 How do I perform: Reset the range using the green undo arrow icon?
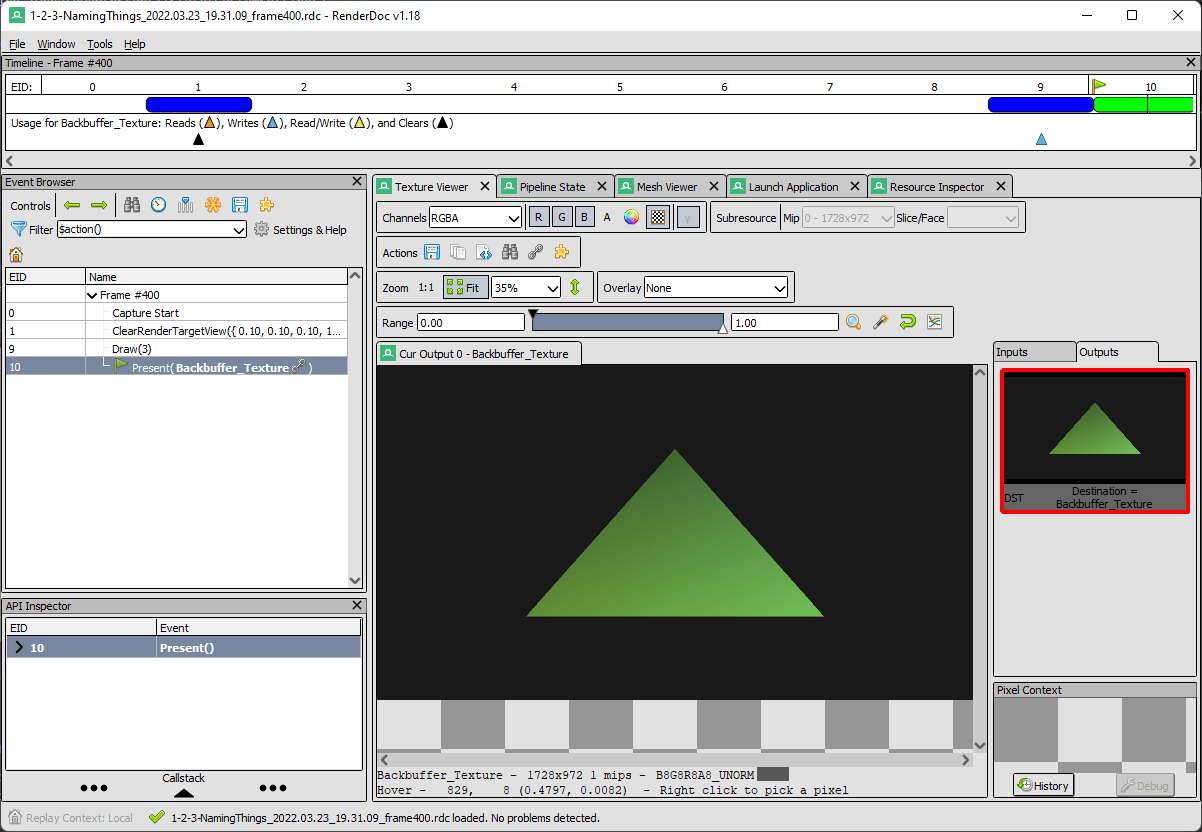(908, 322)
